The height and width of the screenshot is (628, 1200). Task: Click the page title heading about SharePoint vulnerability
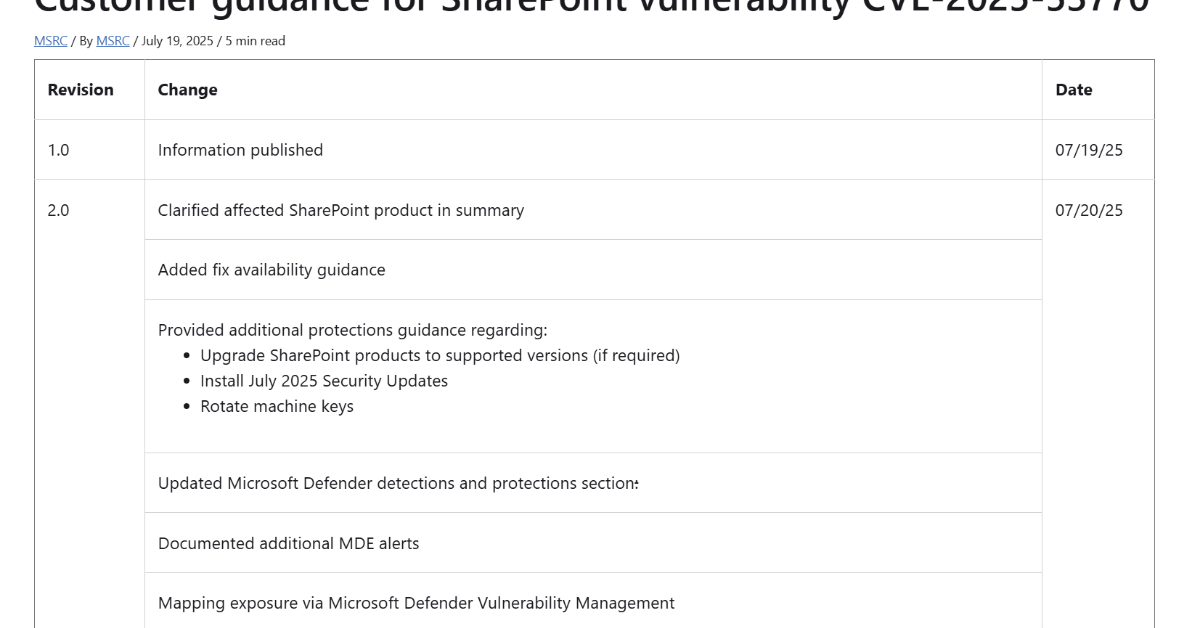[592, 10]
